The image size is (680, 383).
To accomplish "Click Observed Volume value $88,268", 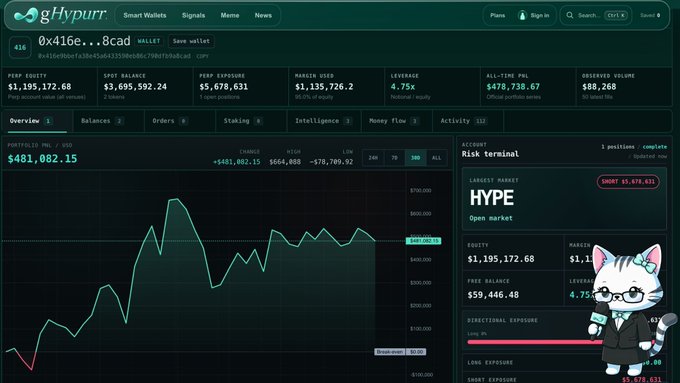I will (x=599, y=87).
